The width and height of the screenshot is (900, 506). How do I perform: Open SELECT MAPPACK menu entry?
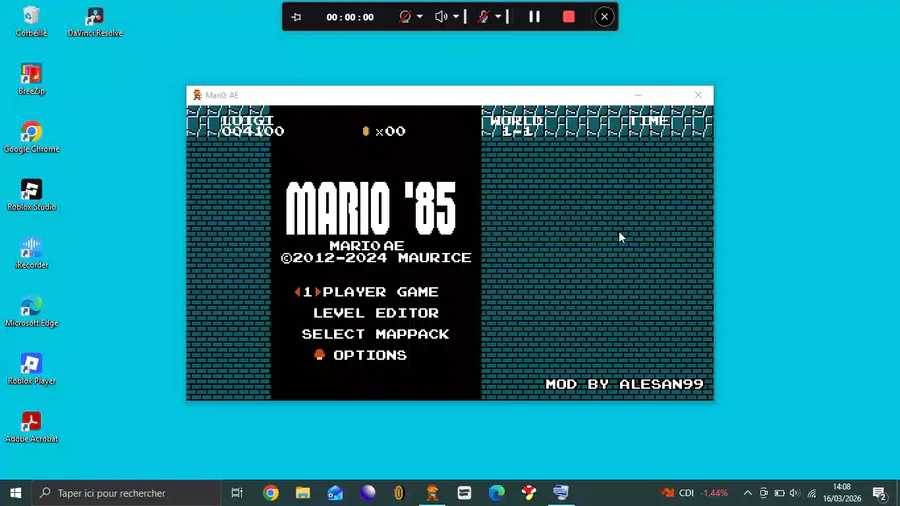(376, 334)
